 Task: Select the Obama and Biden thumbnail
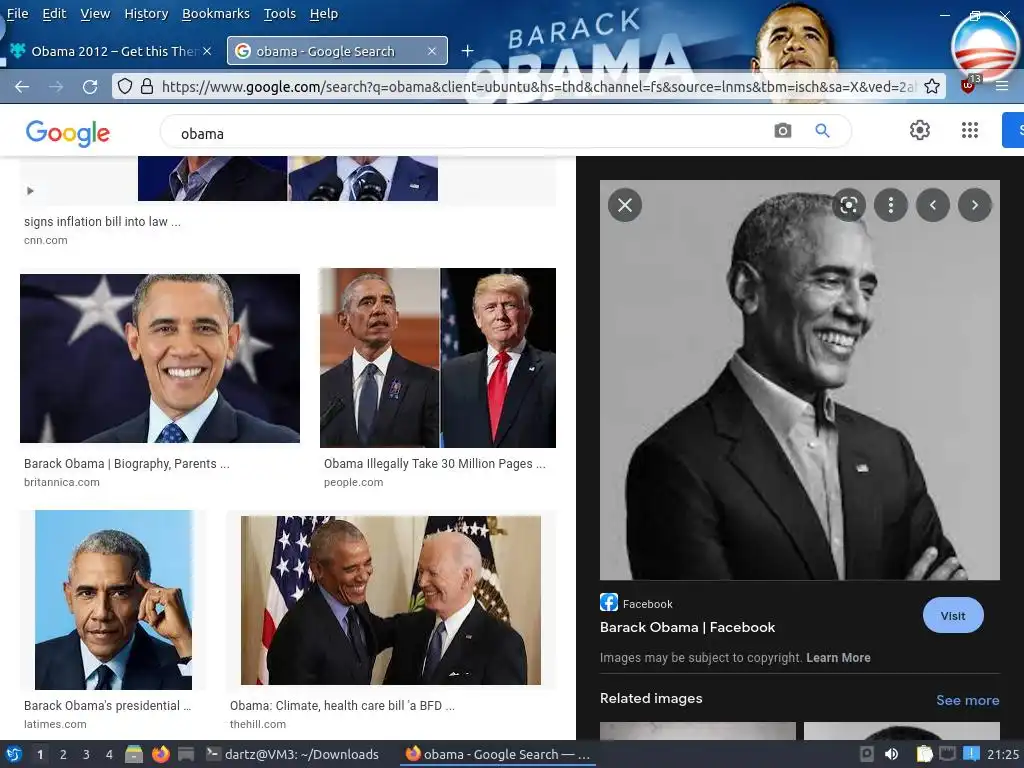391,600
